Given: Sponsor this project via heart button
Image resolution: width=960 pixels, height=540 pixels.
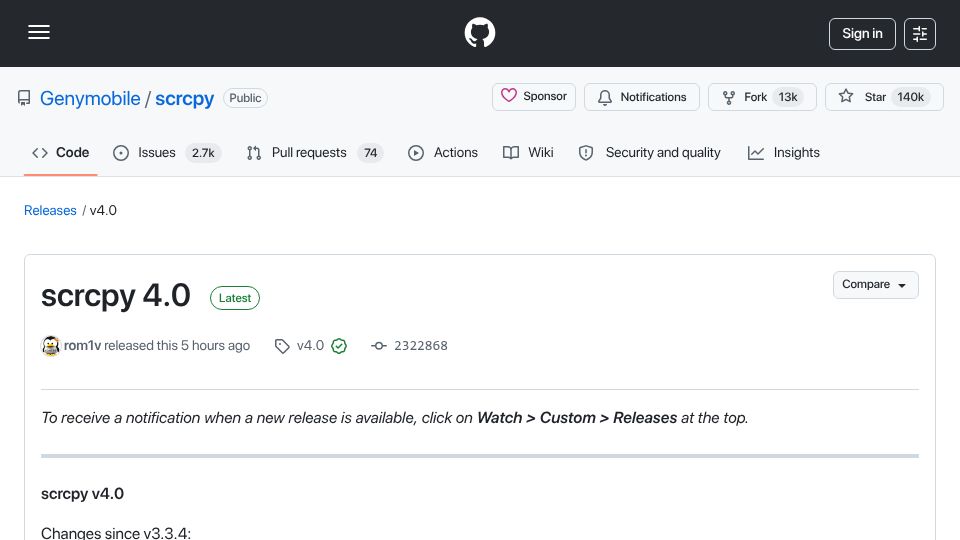Looking at the screenshot, I should click(x=534, y=97).
